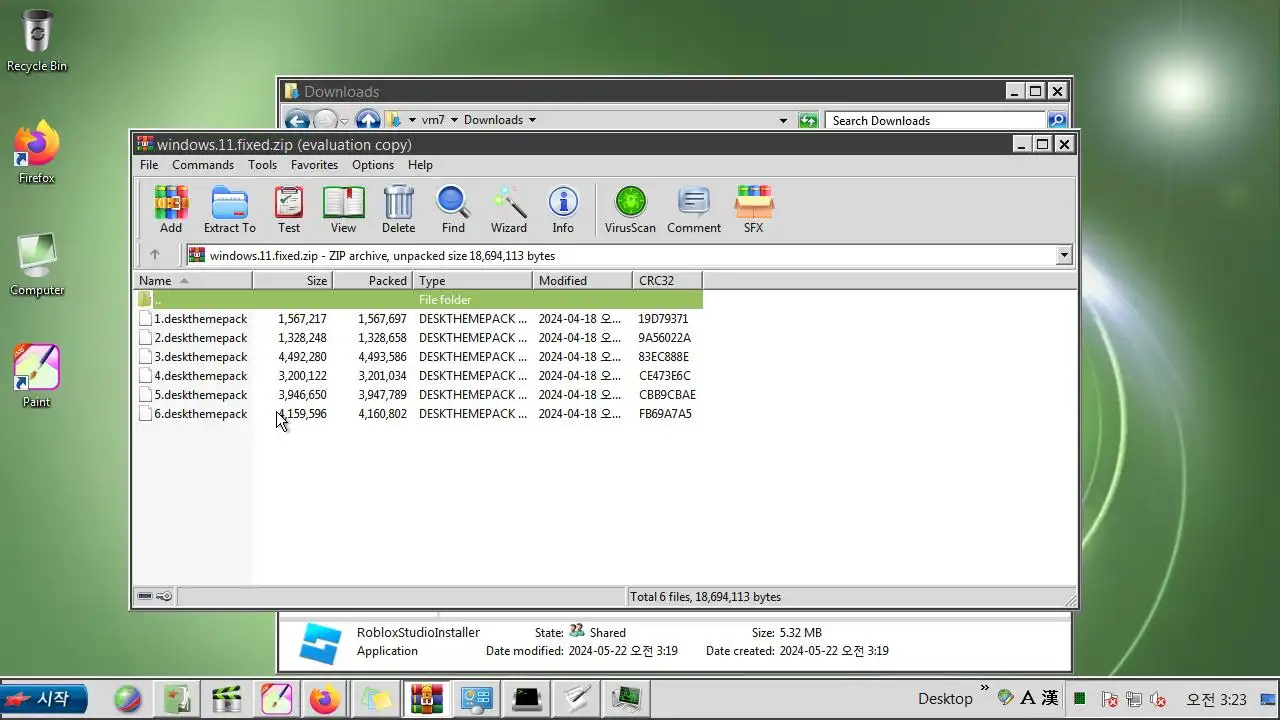Click the terminal taskbar icon
The height and width of the screenshot is (720, 1280).
527,699
